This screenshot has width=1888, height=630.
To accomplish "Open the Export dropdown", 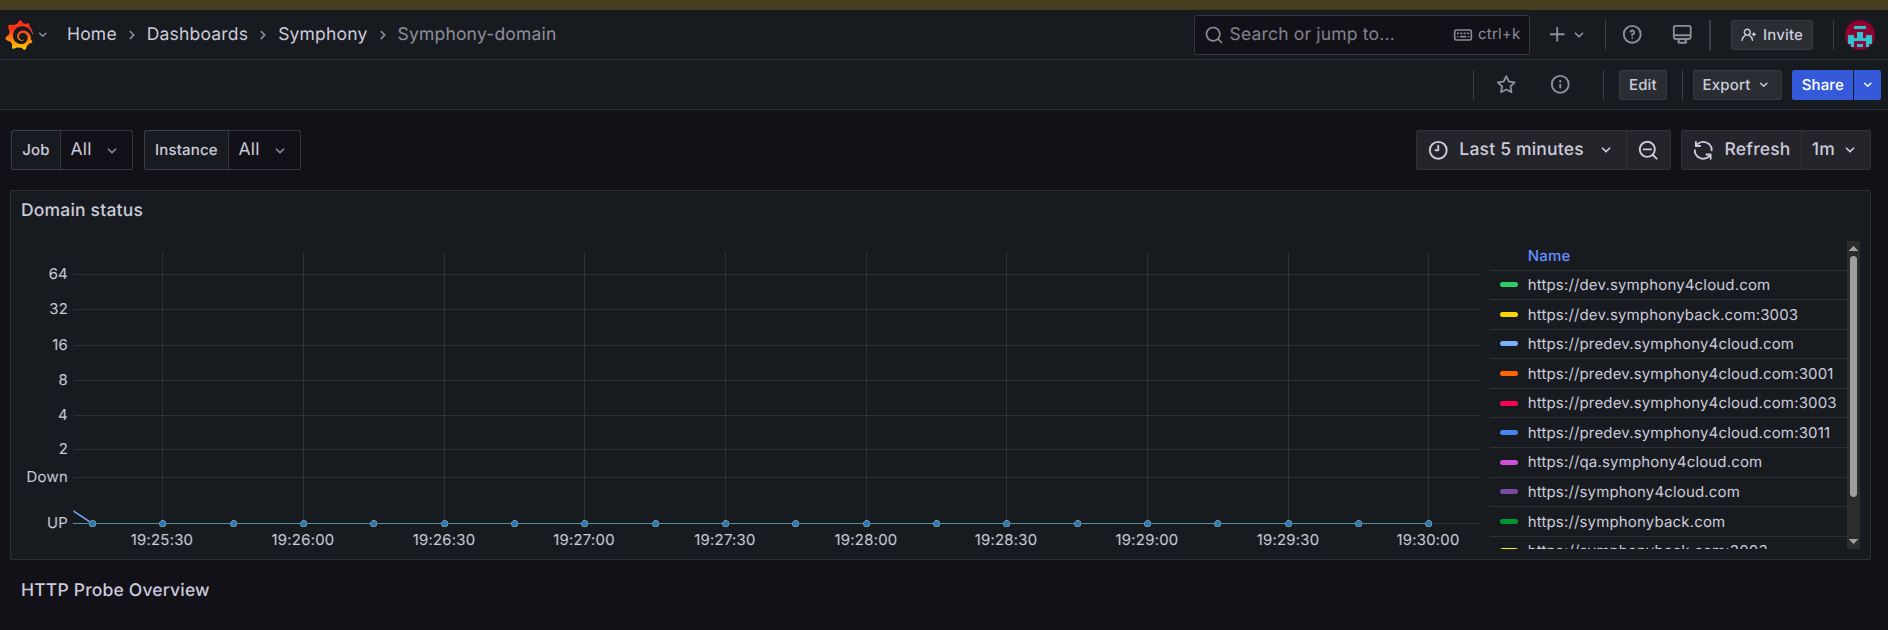I will point(1736,85).
